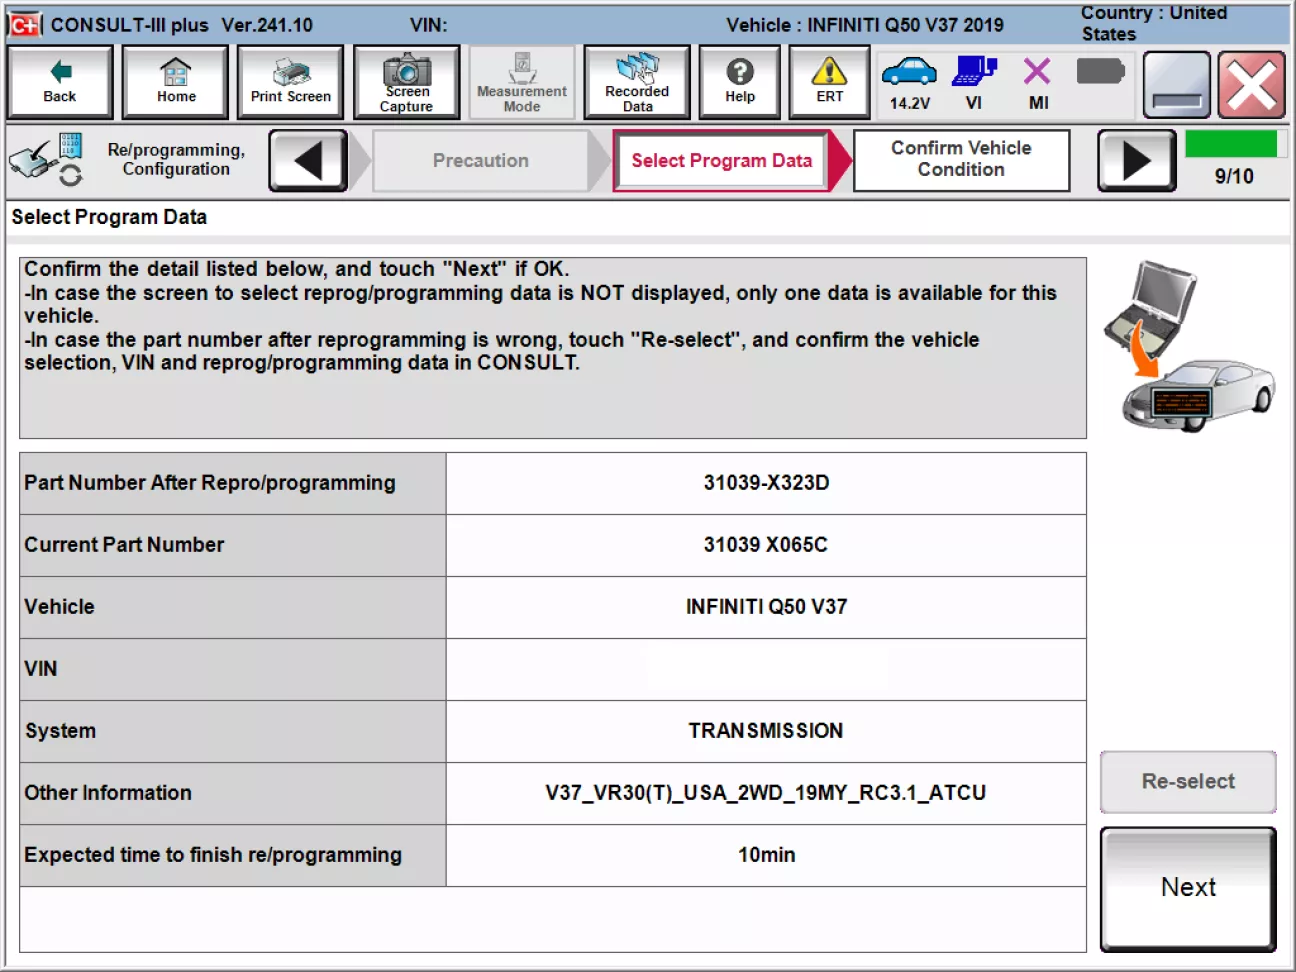
Task: Click the Re-select button
Action: 1188,782
